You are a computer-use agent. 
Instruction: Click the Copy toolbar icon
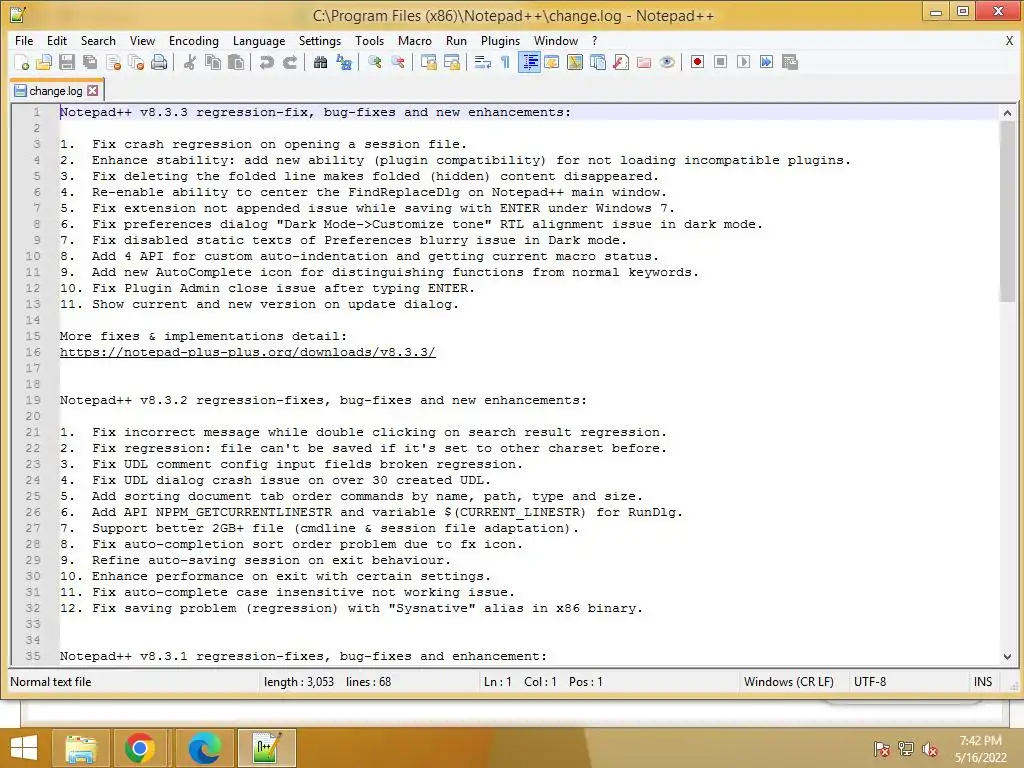213,62
